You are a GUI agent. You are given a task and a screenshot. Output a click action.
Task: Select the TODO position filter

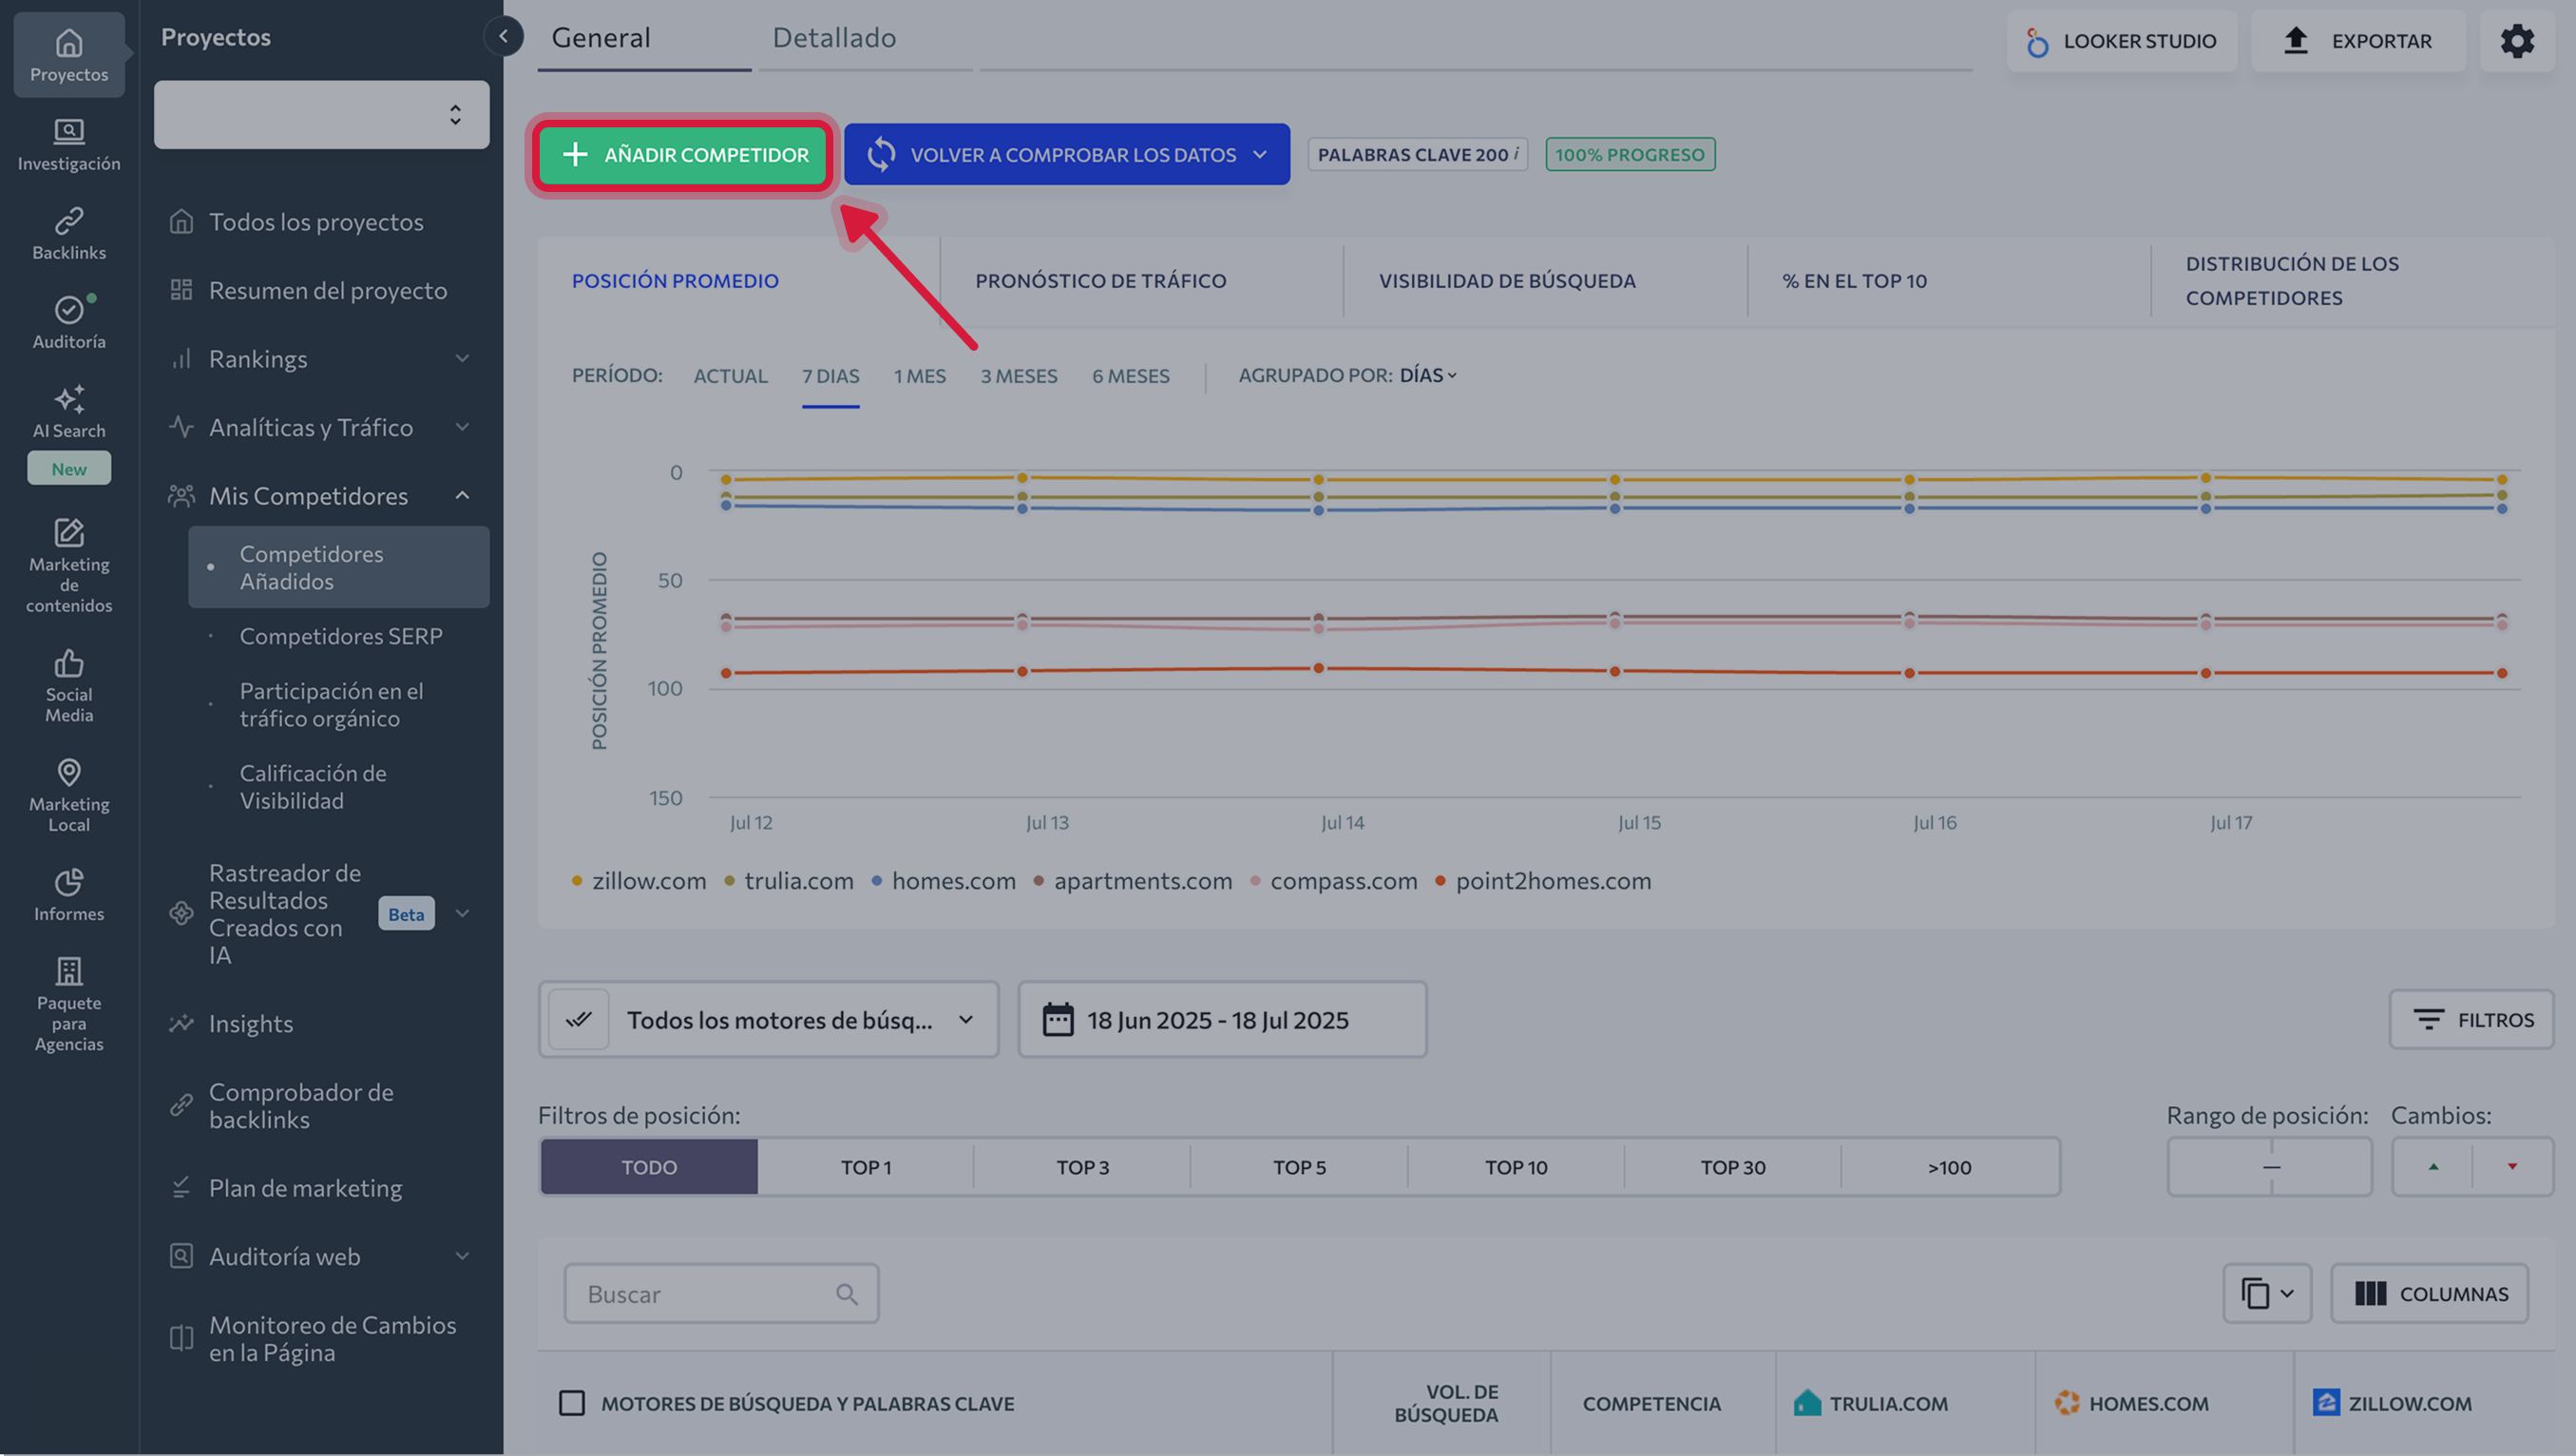(649, 1167)
